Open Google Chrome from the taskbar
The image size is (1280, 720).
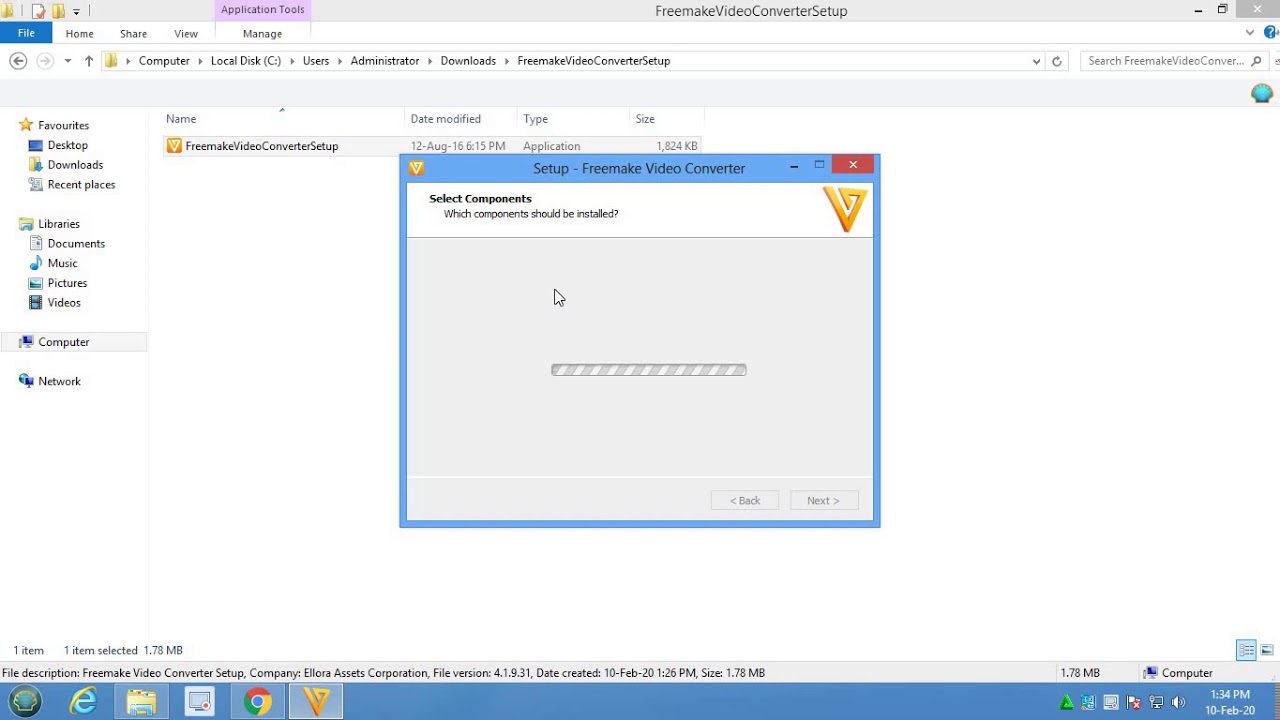click(258, 701)
